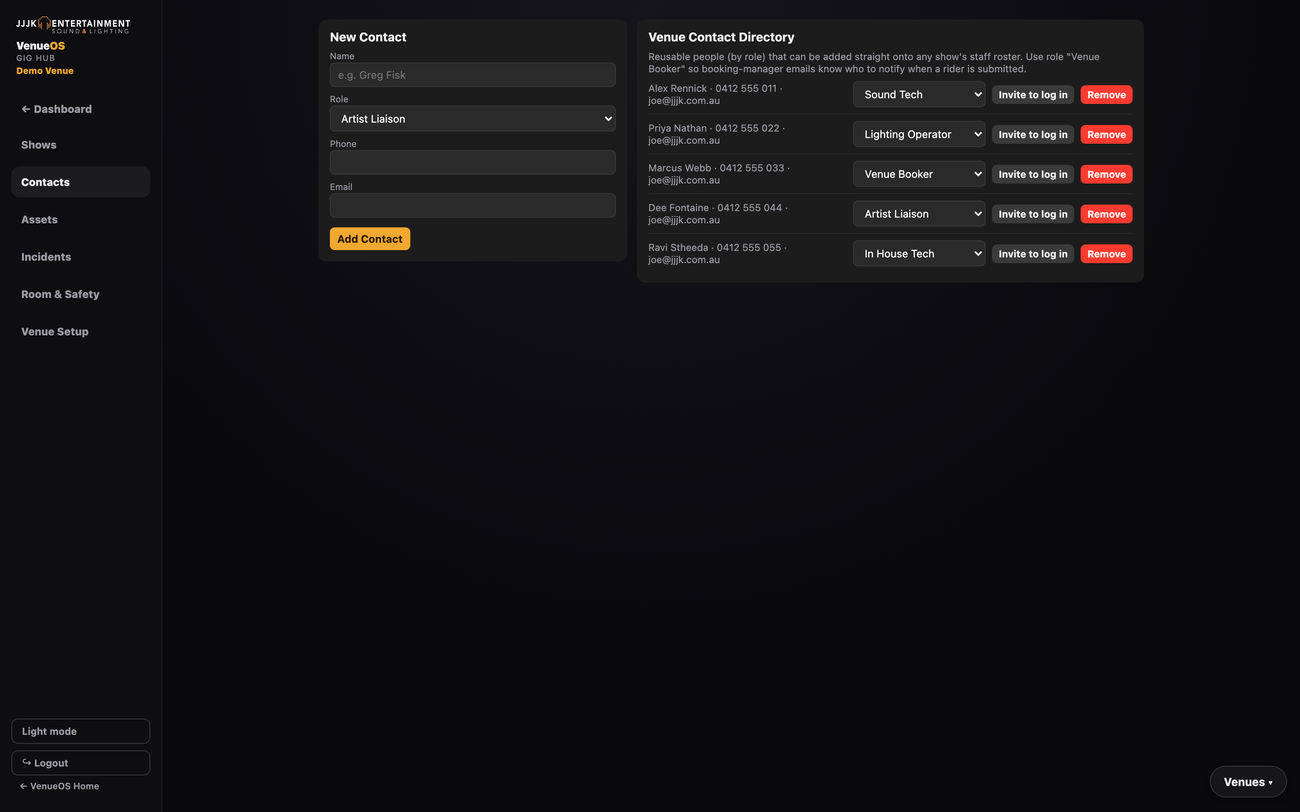Screen dimensions: 1300x812
Task: Open Marcus Webb's role dropdown
Action: pyautogui.click(x=919, y=174)
